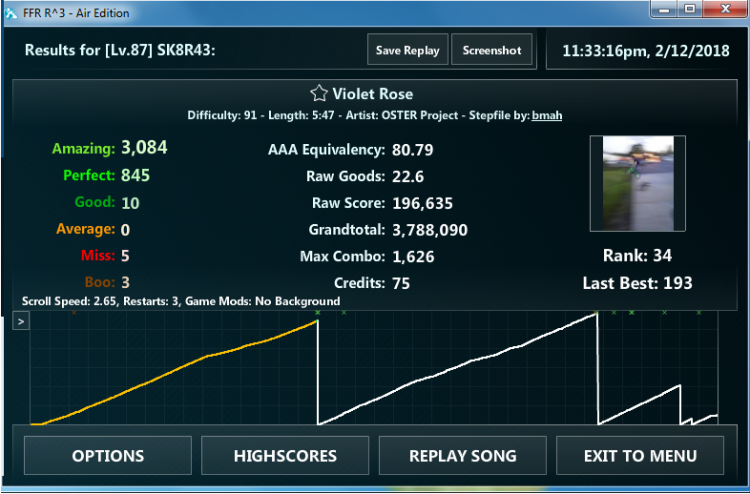Click the Last Best: 193 text
Screen dimensions: 750x494
click(x=637, y=283)
